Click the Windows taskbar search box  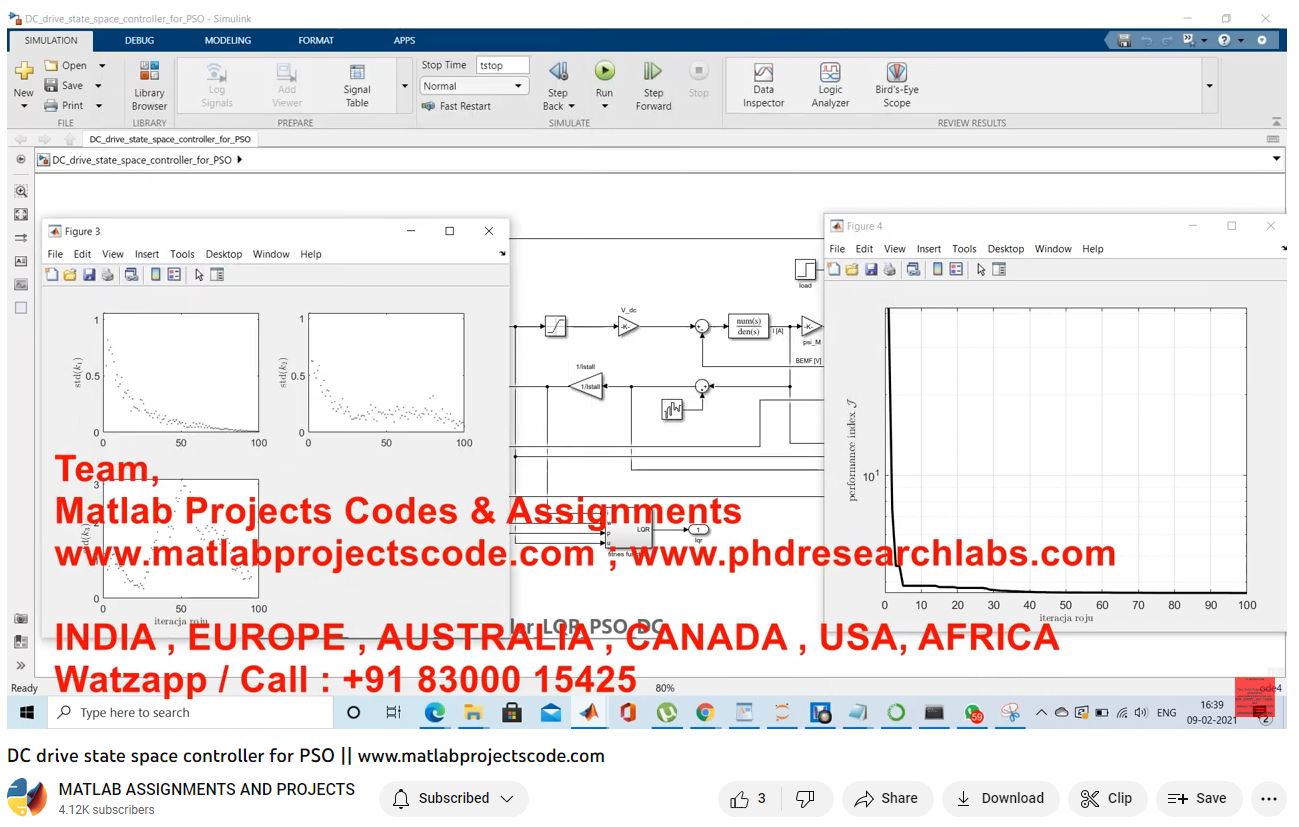190,713
